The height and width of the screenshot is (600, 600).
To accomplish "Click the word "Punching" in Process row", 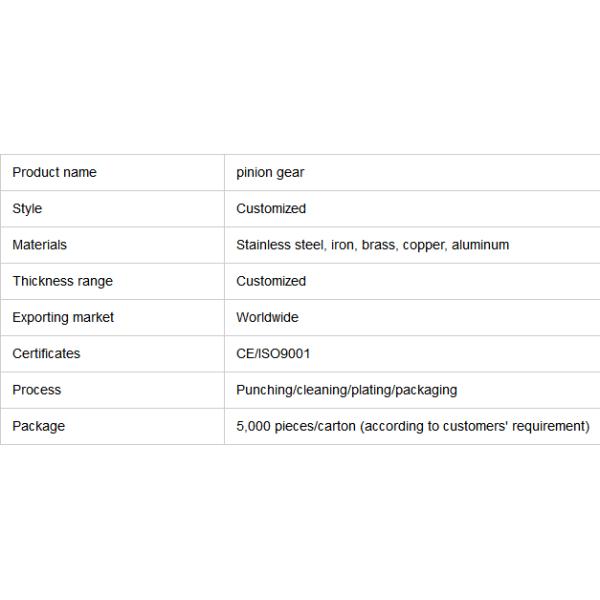I will 264,390.
